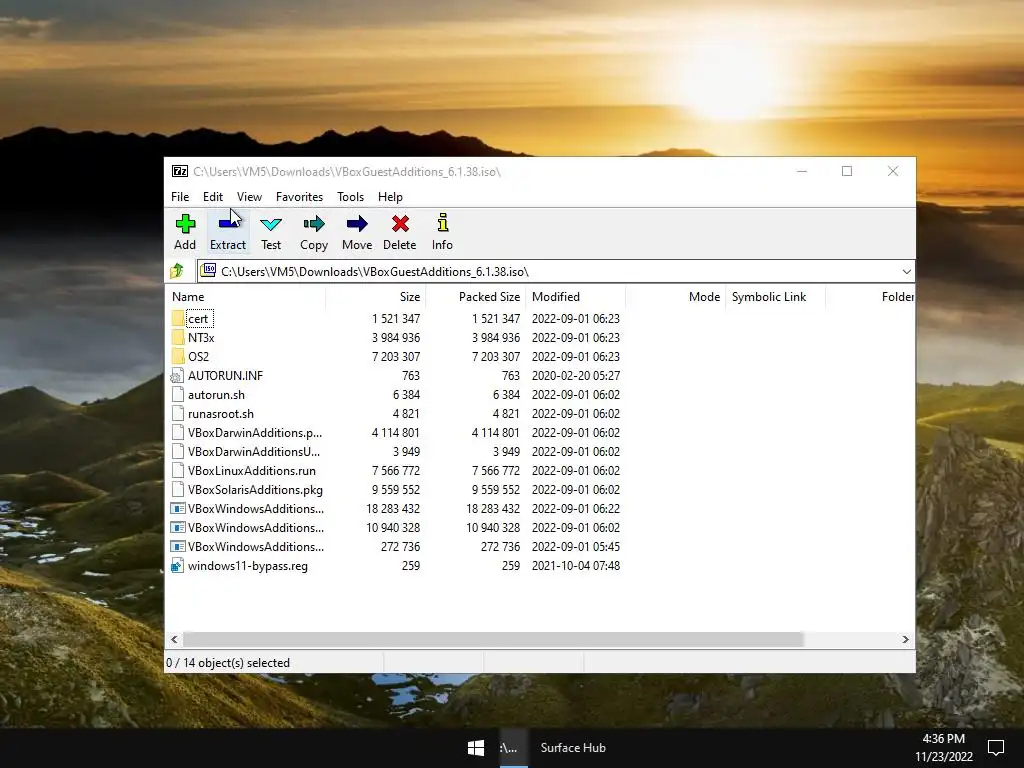The width and height of the screenshot is (1024, 768).
Task: Click the windows11-bypass.reg file icon
Action: pyautogui.click(x=177, y=566)
